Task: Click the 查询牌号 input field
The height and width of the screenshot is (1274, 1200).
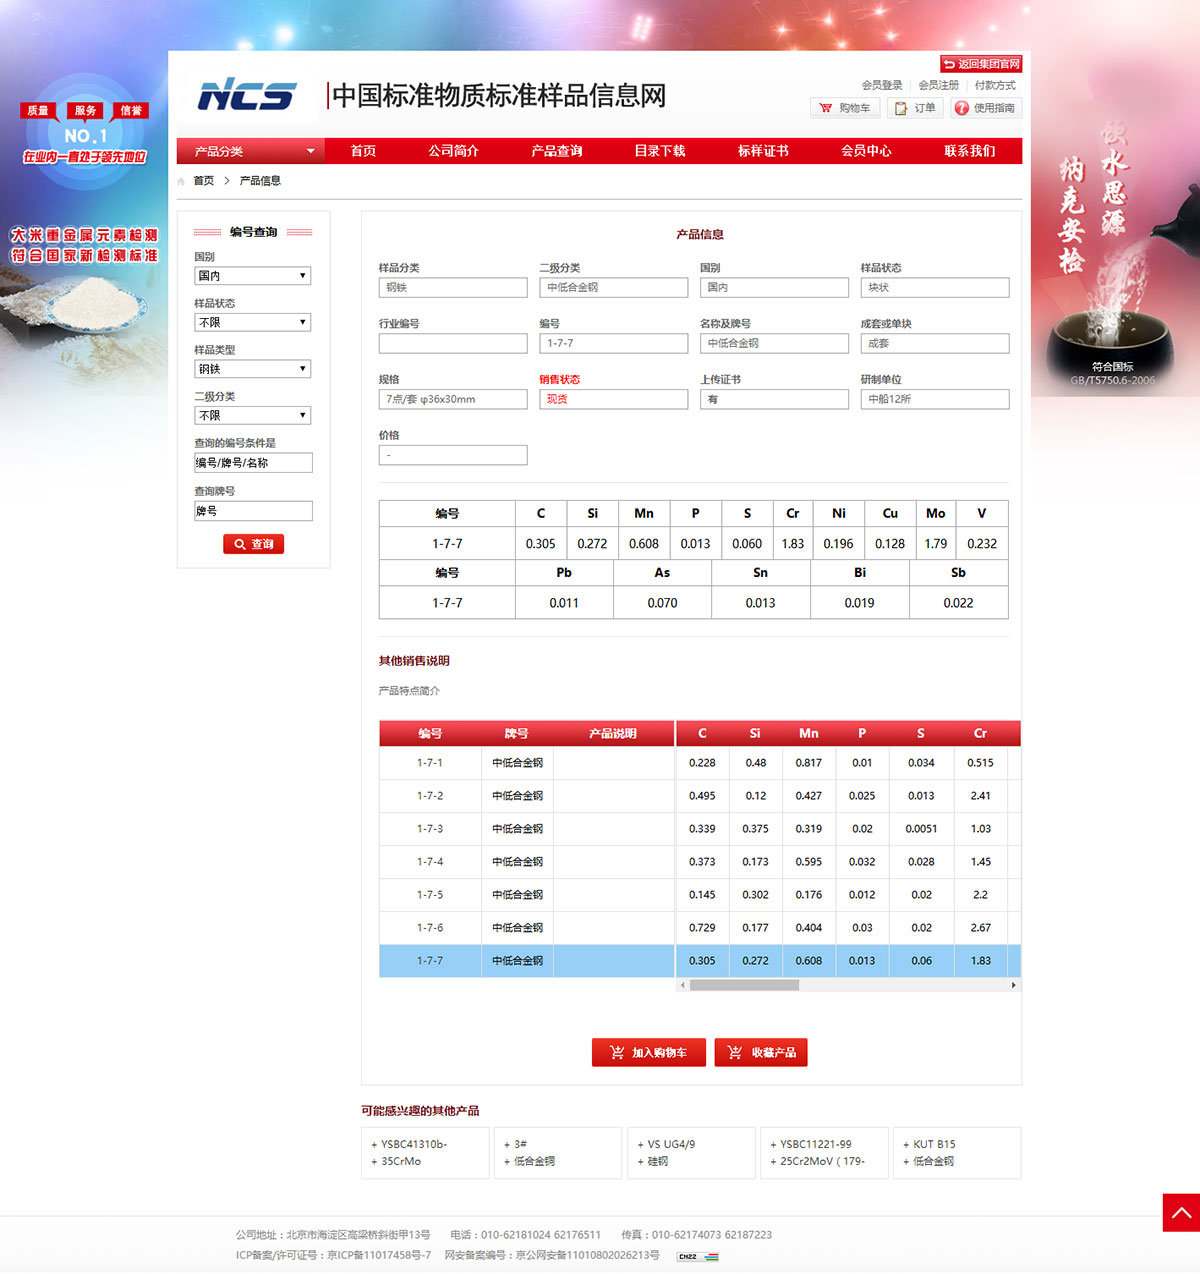Action: 253,511
